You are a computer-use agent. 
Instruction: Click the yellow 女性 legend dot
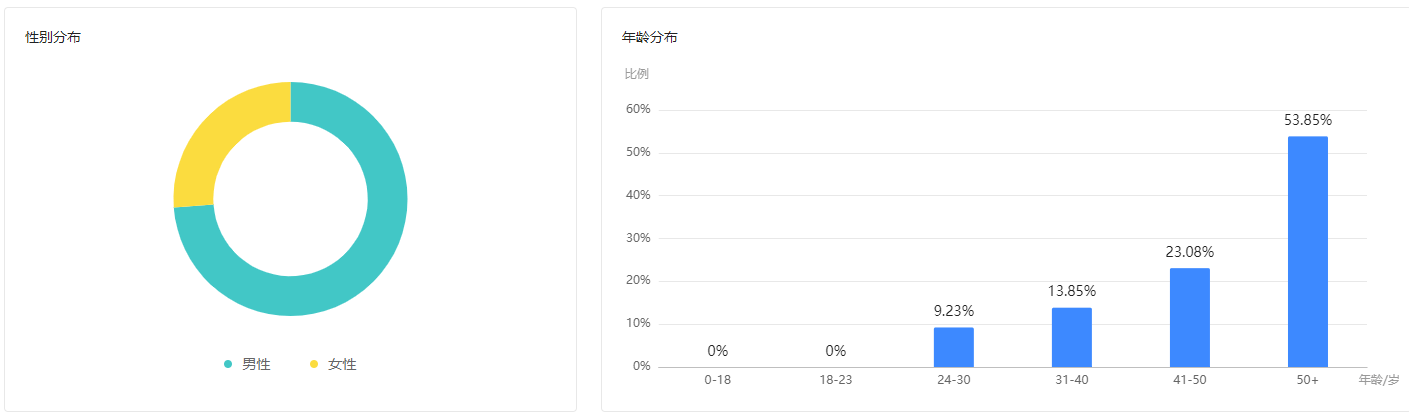(x=314, y=364)
